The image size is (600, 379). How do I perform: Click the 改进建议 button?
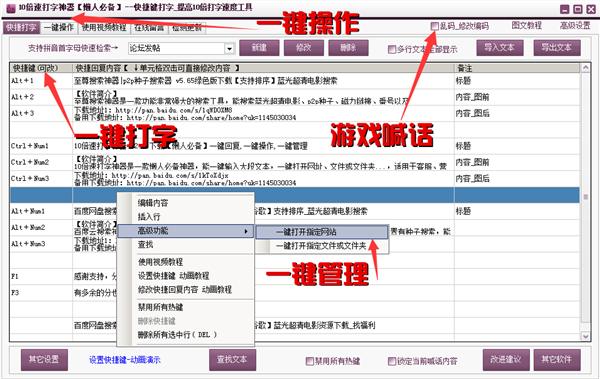506,359
